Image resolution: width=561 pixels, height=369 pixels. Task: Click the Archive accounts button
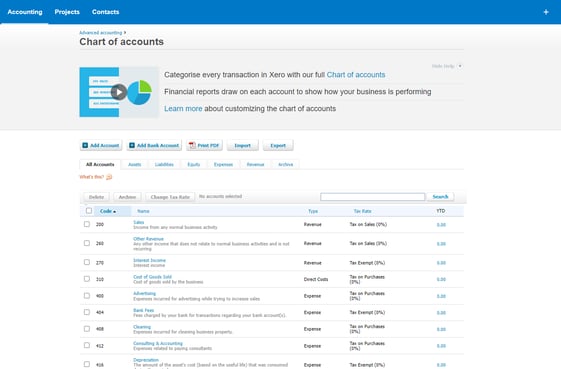click(127, 197)
